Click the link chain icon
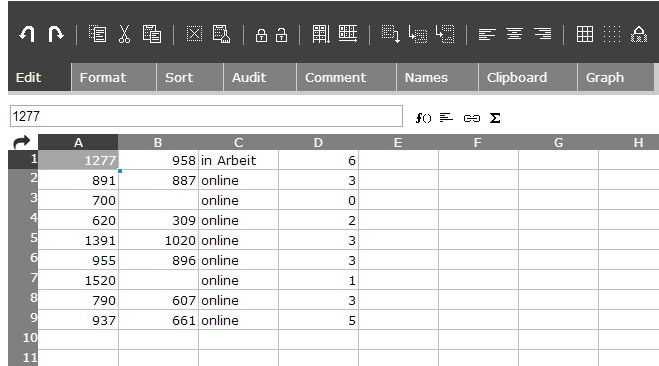This screenshot has height=366, width=659. (x=472, y=118)
